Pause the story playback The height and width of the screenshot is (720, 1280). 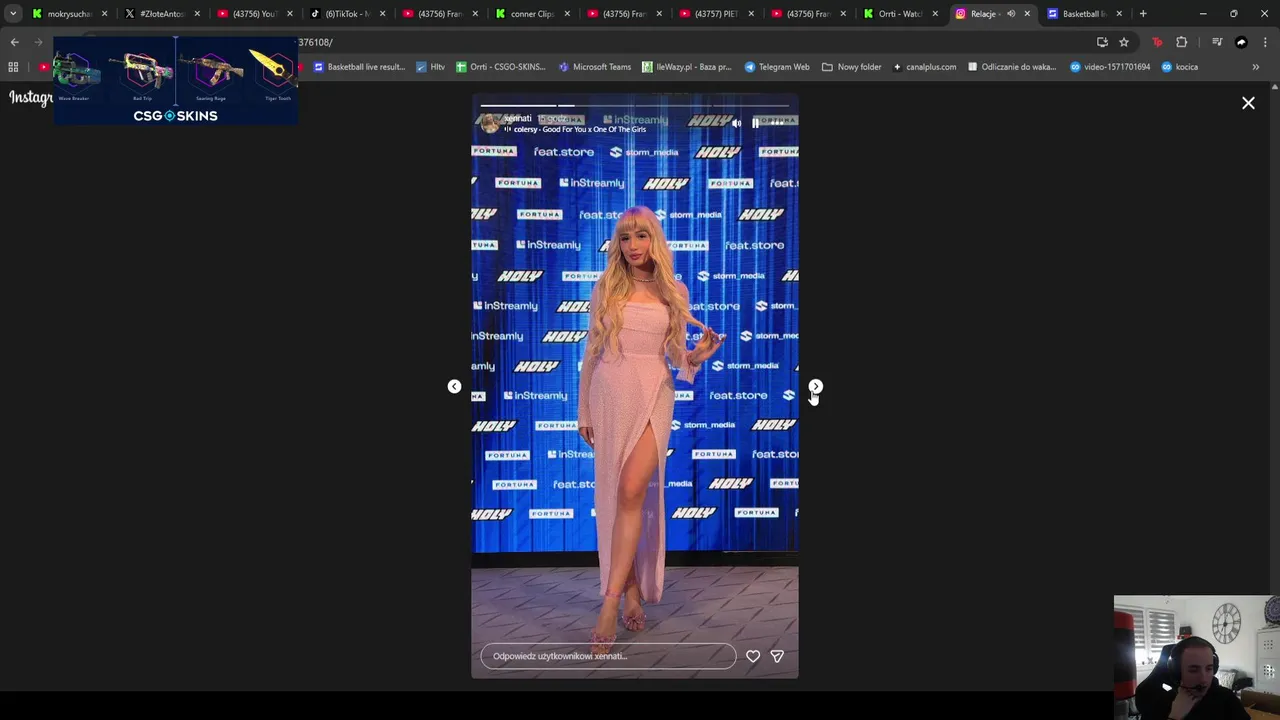(756, 123)
